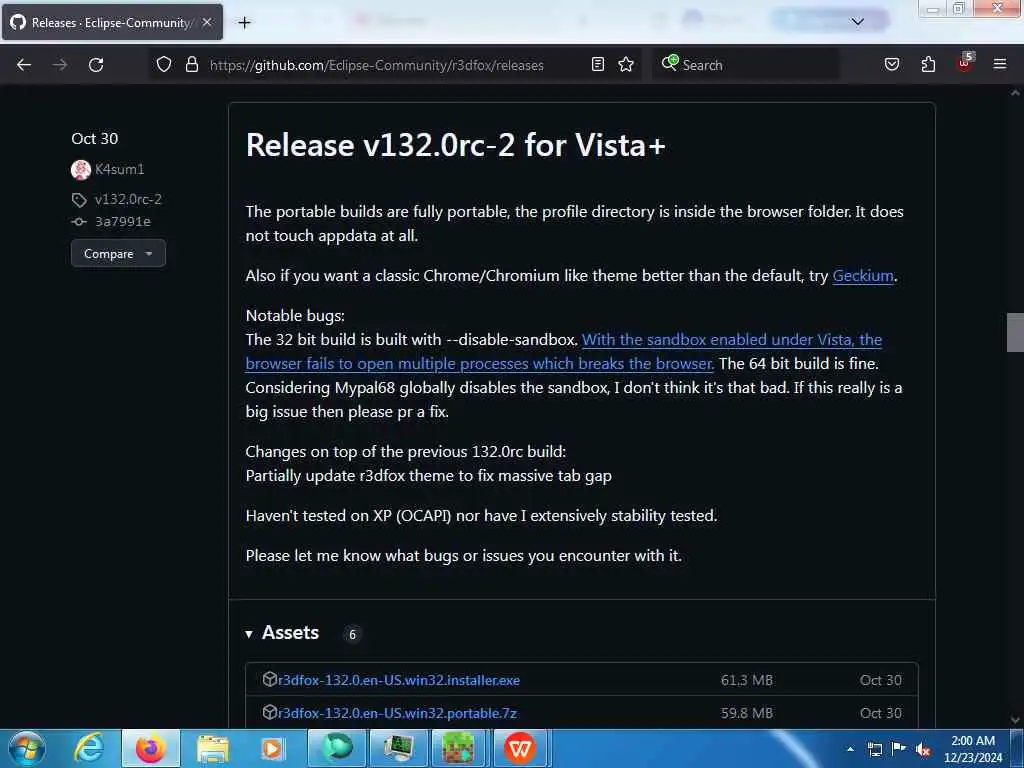Screen dimensions: 1024x768
Task: Open the tracking protection shield icon
Action: (x=164, y=65)
